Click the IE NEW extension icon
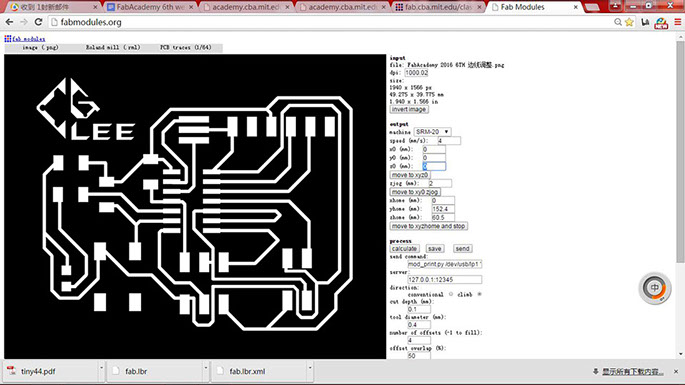 pos(661,23)
